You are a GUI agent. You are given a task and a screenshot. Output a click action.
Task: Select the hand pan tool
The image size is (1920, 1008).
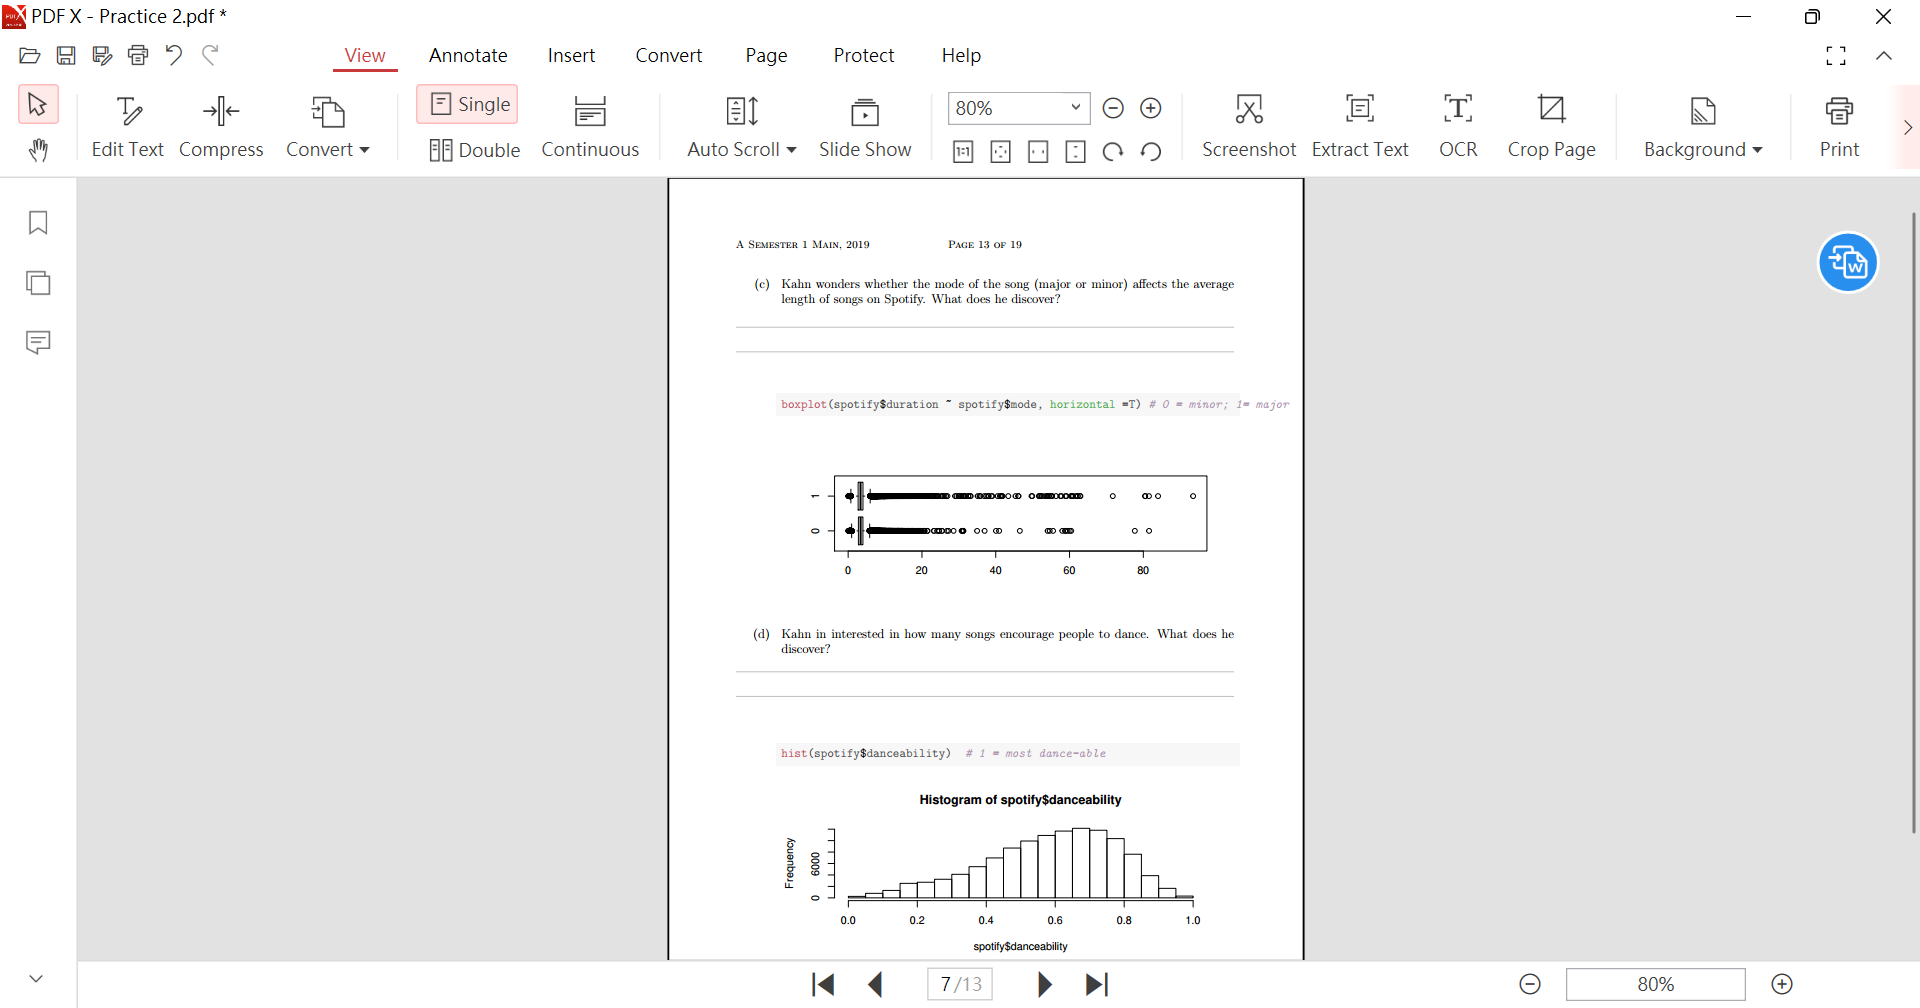click(38, 150)
